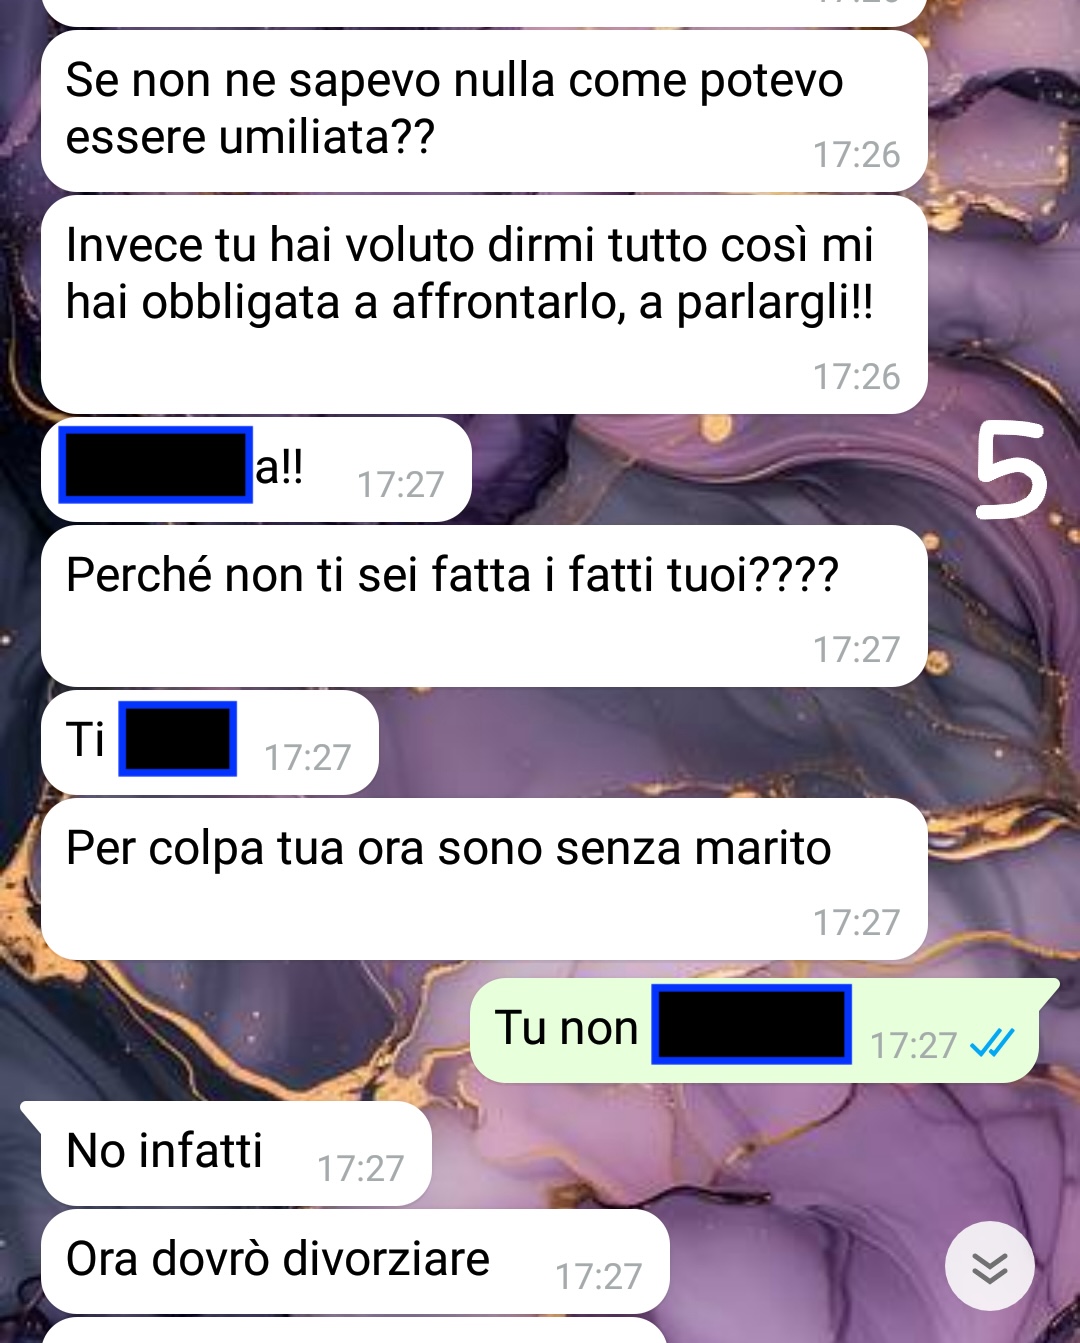Image resolution: width=1080 pixels, height=1343 pixels.
Task: Select message 'Invece tu hai voluto dirmi tutto'
Action: click(484, 304)
